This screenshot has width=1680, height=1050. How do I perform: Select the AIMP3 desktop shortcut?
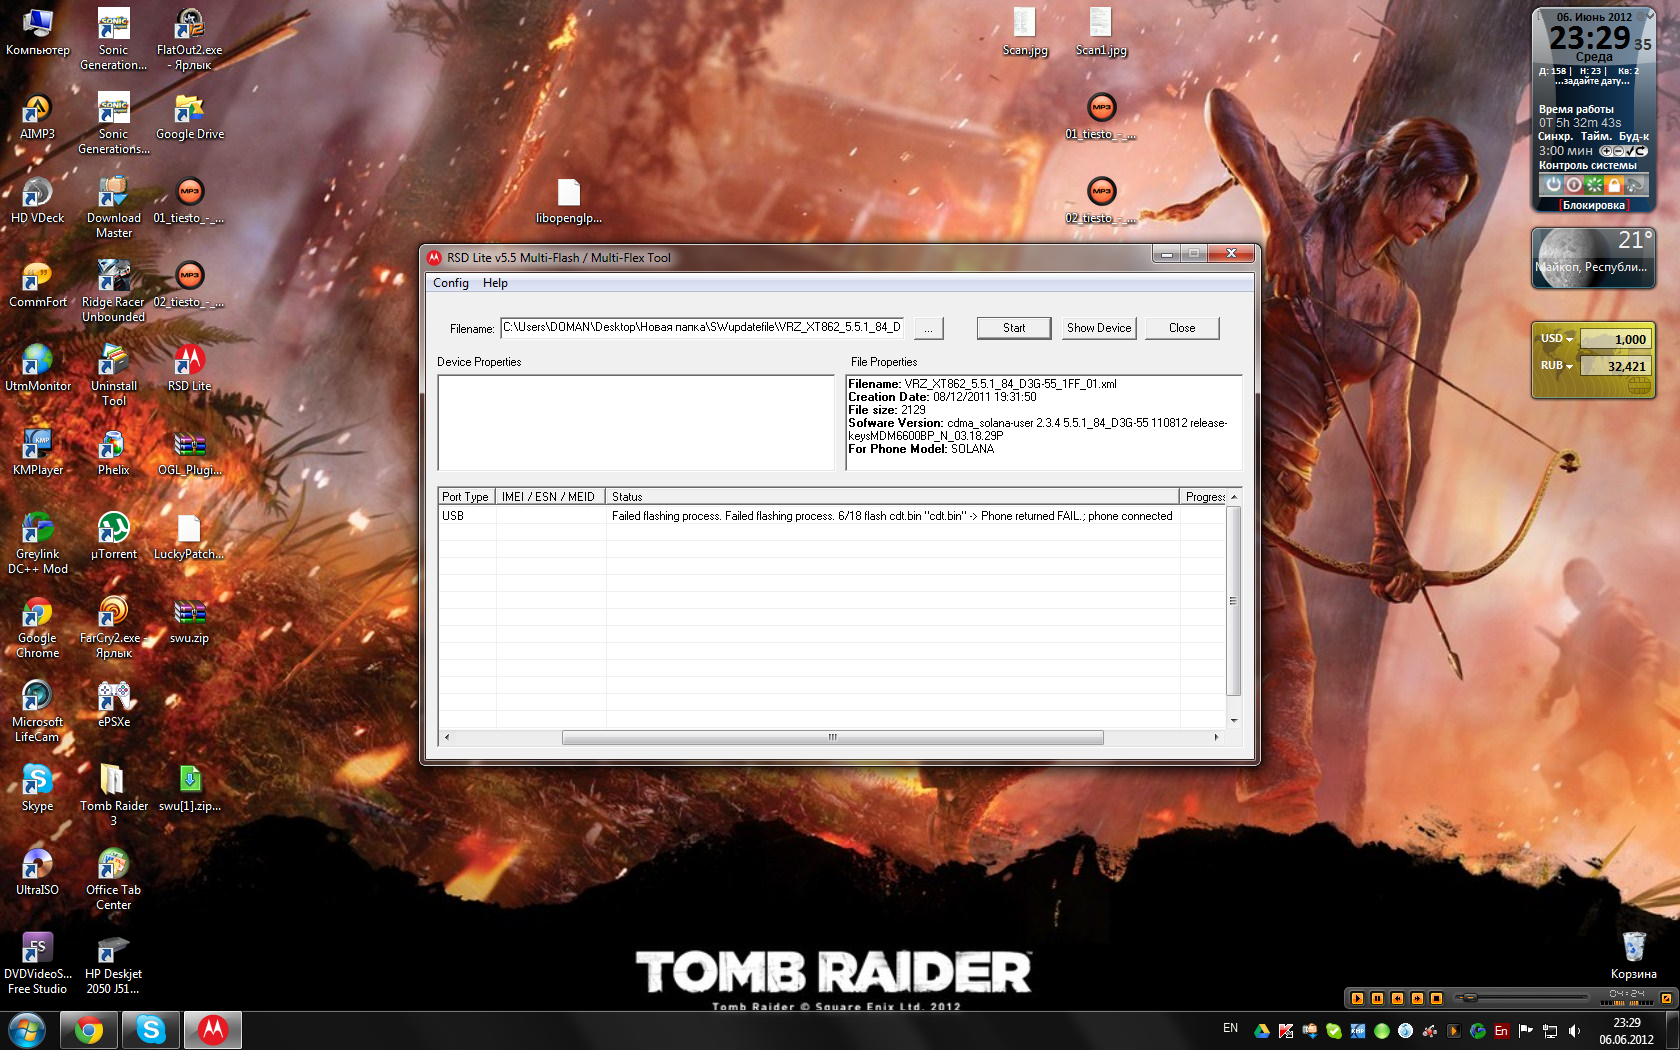pyautogui.click(x=38, y=117)
